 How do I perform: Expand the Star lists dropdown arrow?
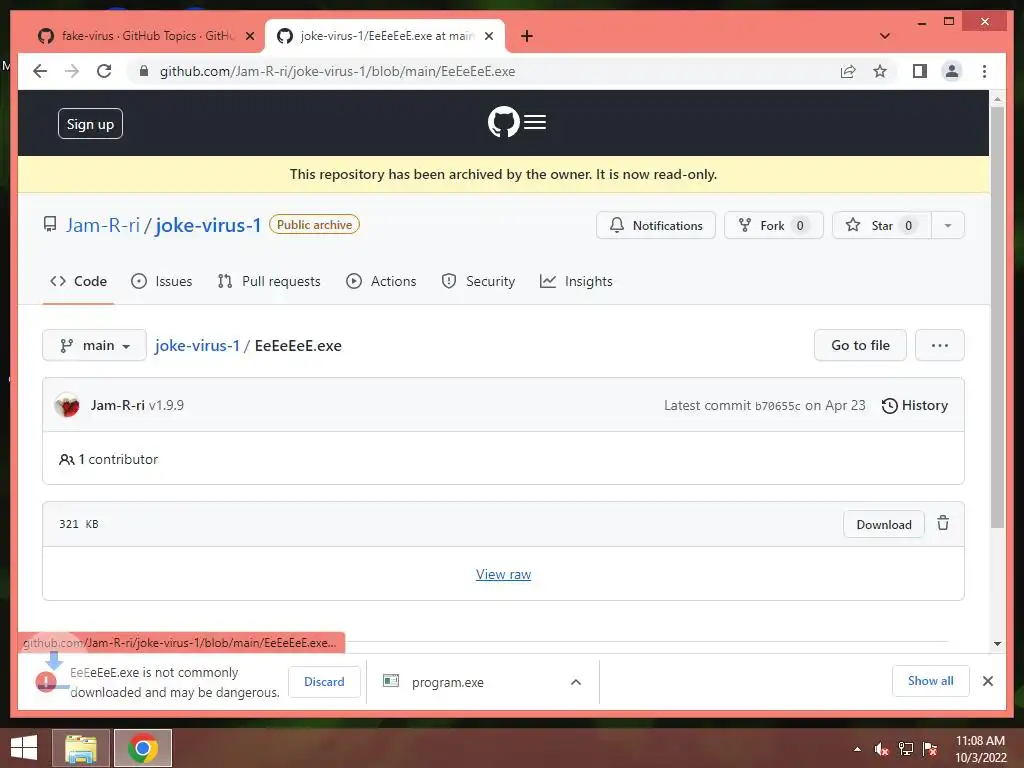tap(948, 225)
